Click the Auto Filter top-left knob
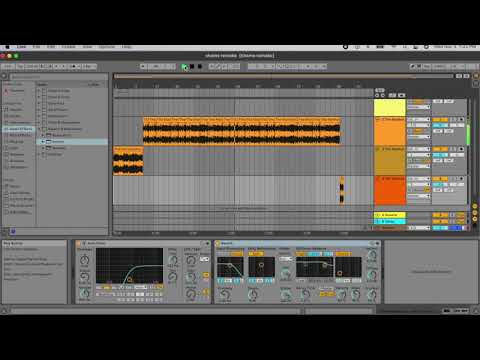The height and width of the screenshot is (360, 480). coord(85,260)
